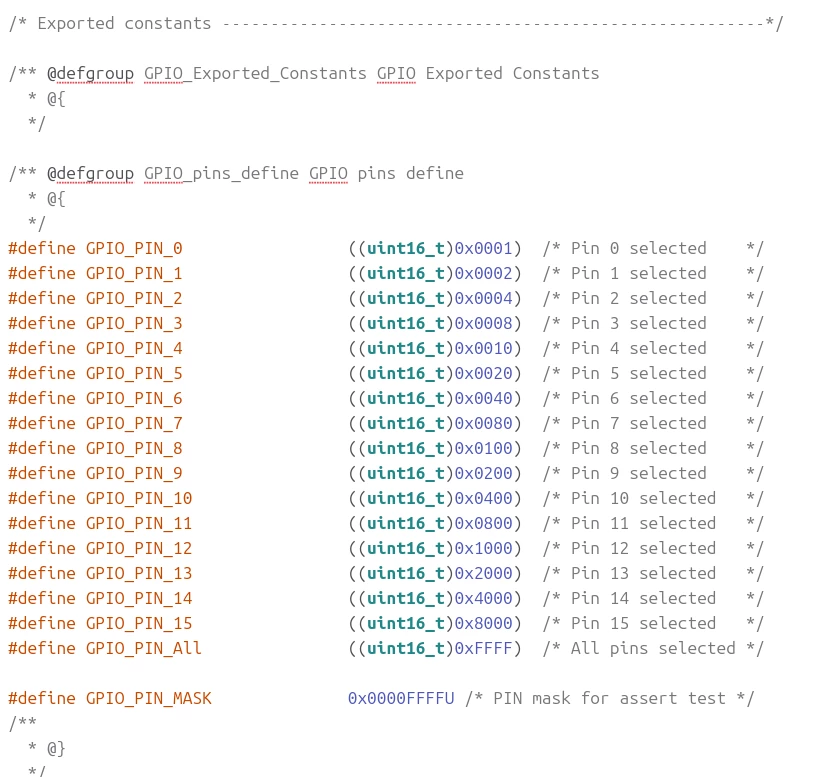834x777 pixels.
Task: Click the GPIO_PIN_11 macro name
Action: (139, 523)
